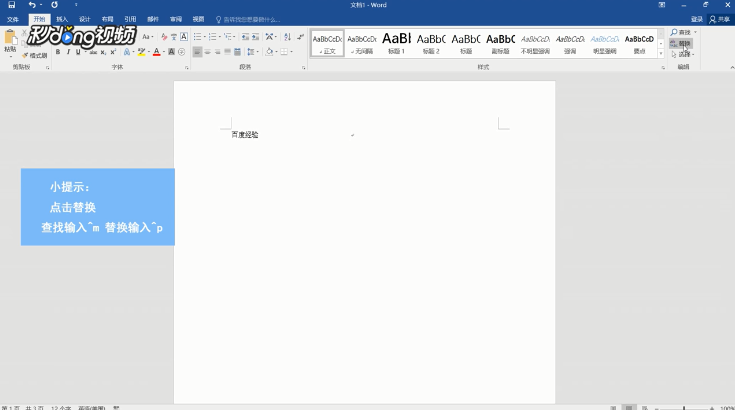The width and height of the screenshot is (735, 410).
Task: Select the Heading 1 (标题 1) style
Action: [x=397, y=43]
